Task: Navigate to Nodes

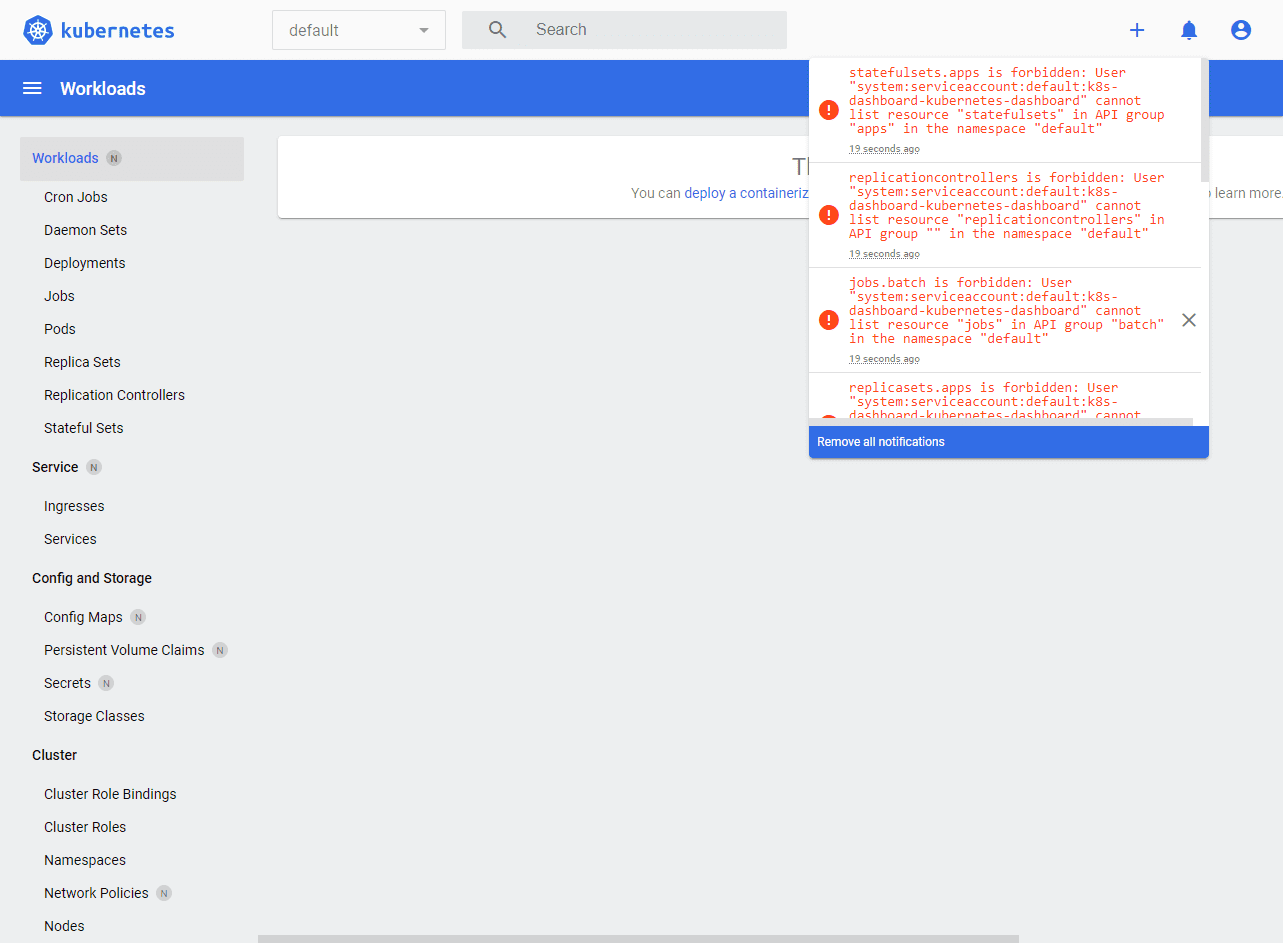Action: [x=64, y=926]
